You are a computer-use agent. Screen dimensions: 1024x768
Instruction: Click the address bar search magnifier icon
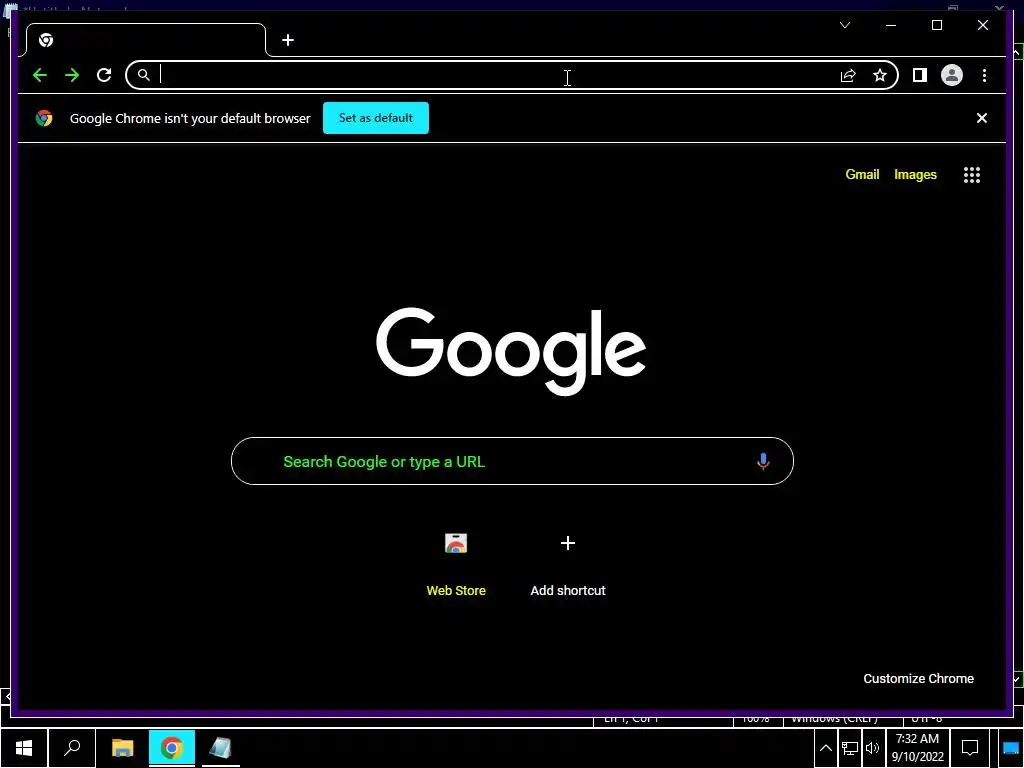tap(144, 75)
